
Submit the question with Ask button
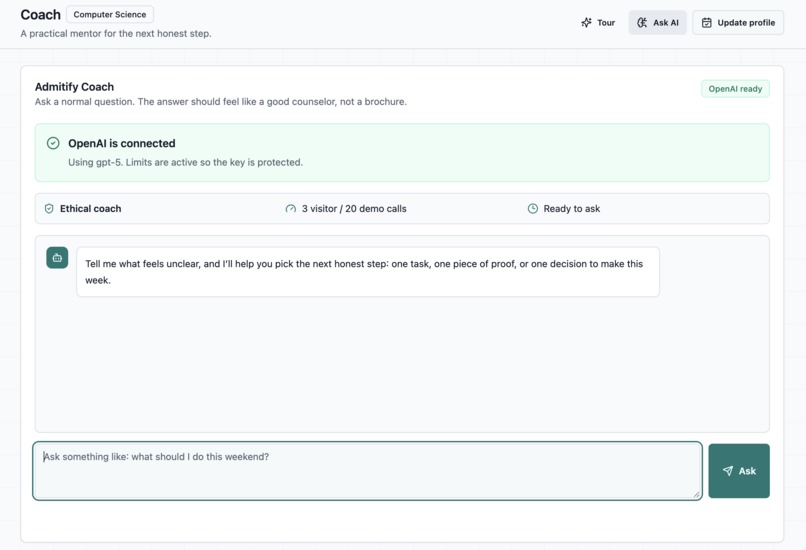click(739, 471)
